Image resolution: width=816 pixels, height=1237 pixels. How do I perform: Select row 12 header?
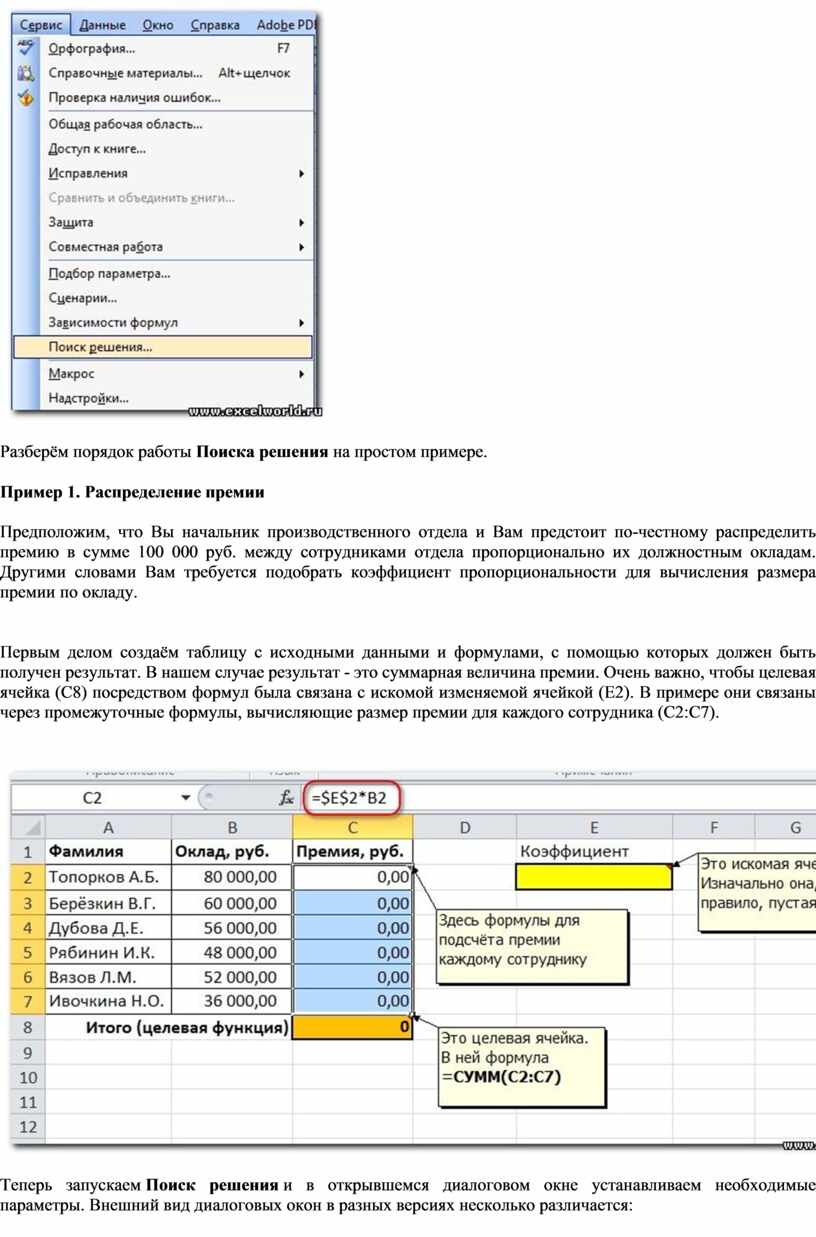[28, 1127]
